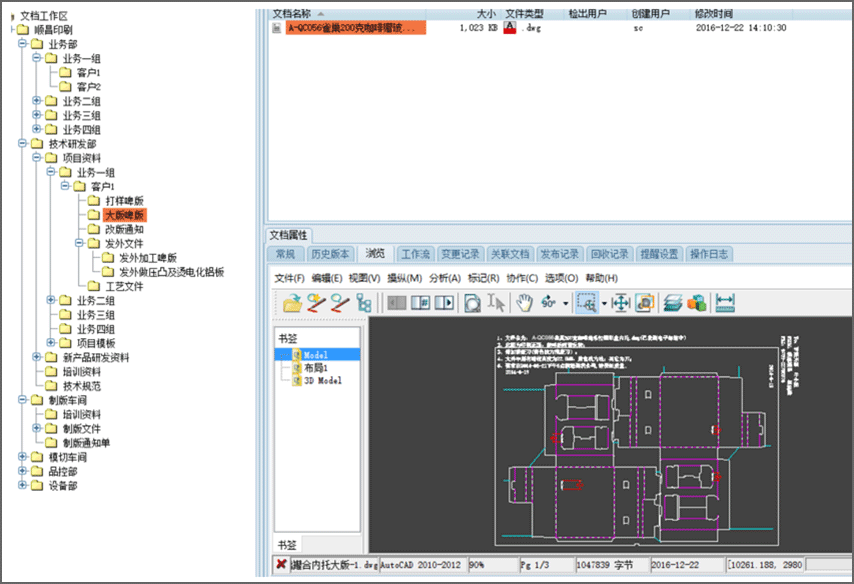
Task: Select the pan hand tool
Action: click(x=524, y=302)
